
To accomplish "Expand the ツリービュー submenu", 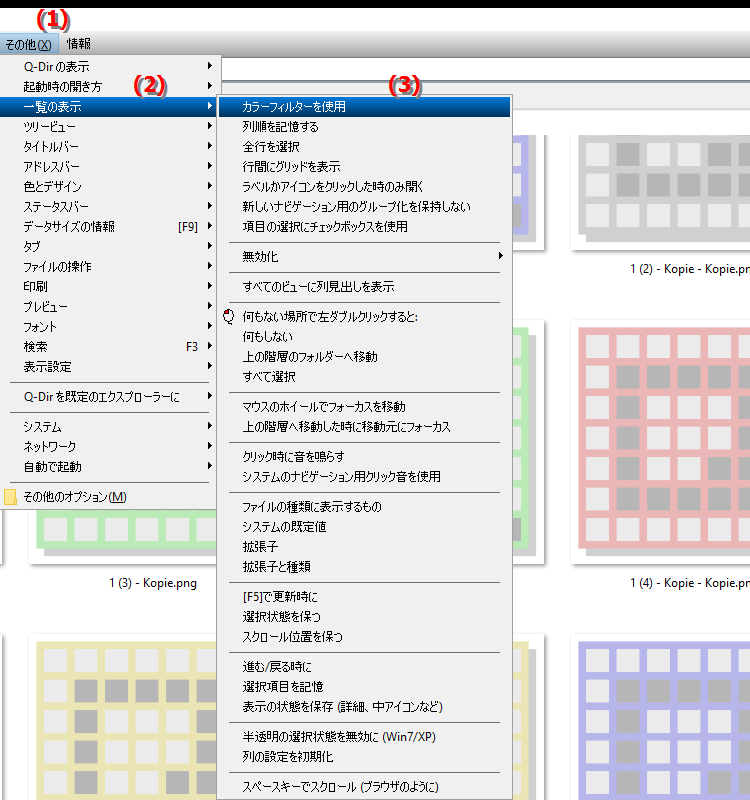I will click(110, 127).
